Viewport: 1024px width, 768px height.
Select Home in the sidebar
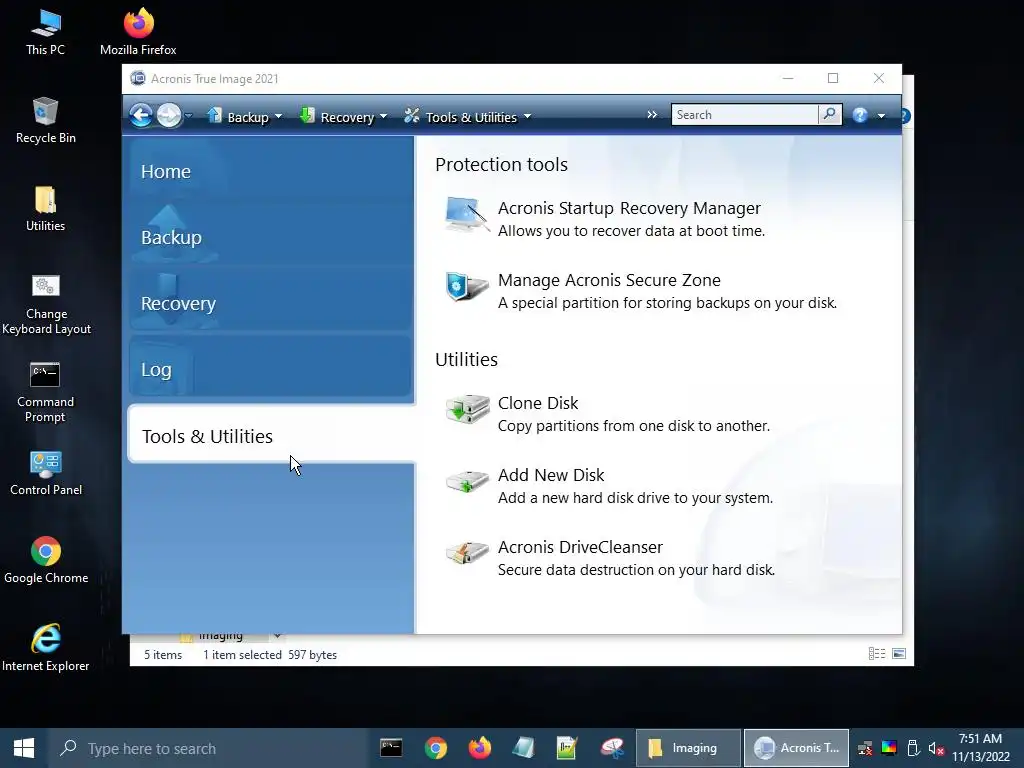pos(270,171)
